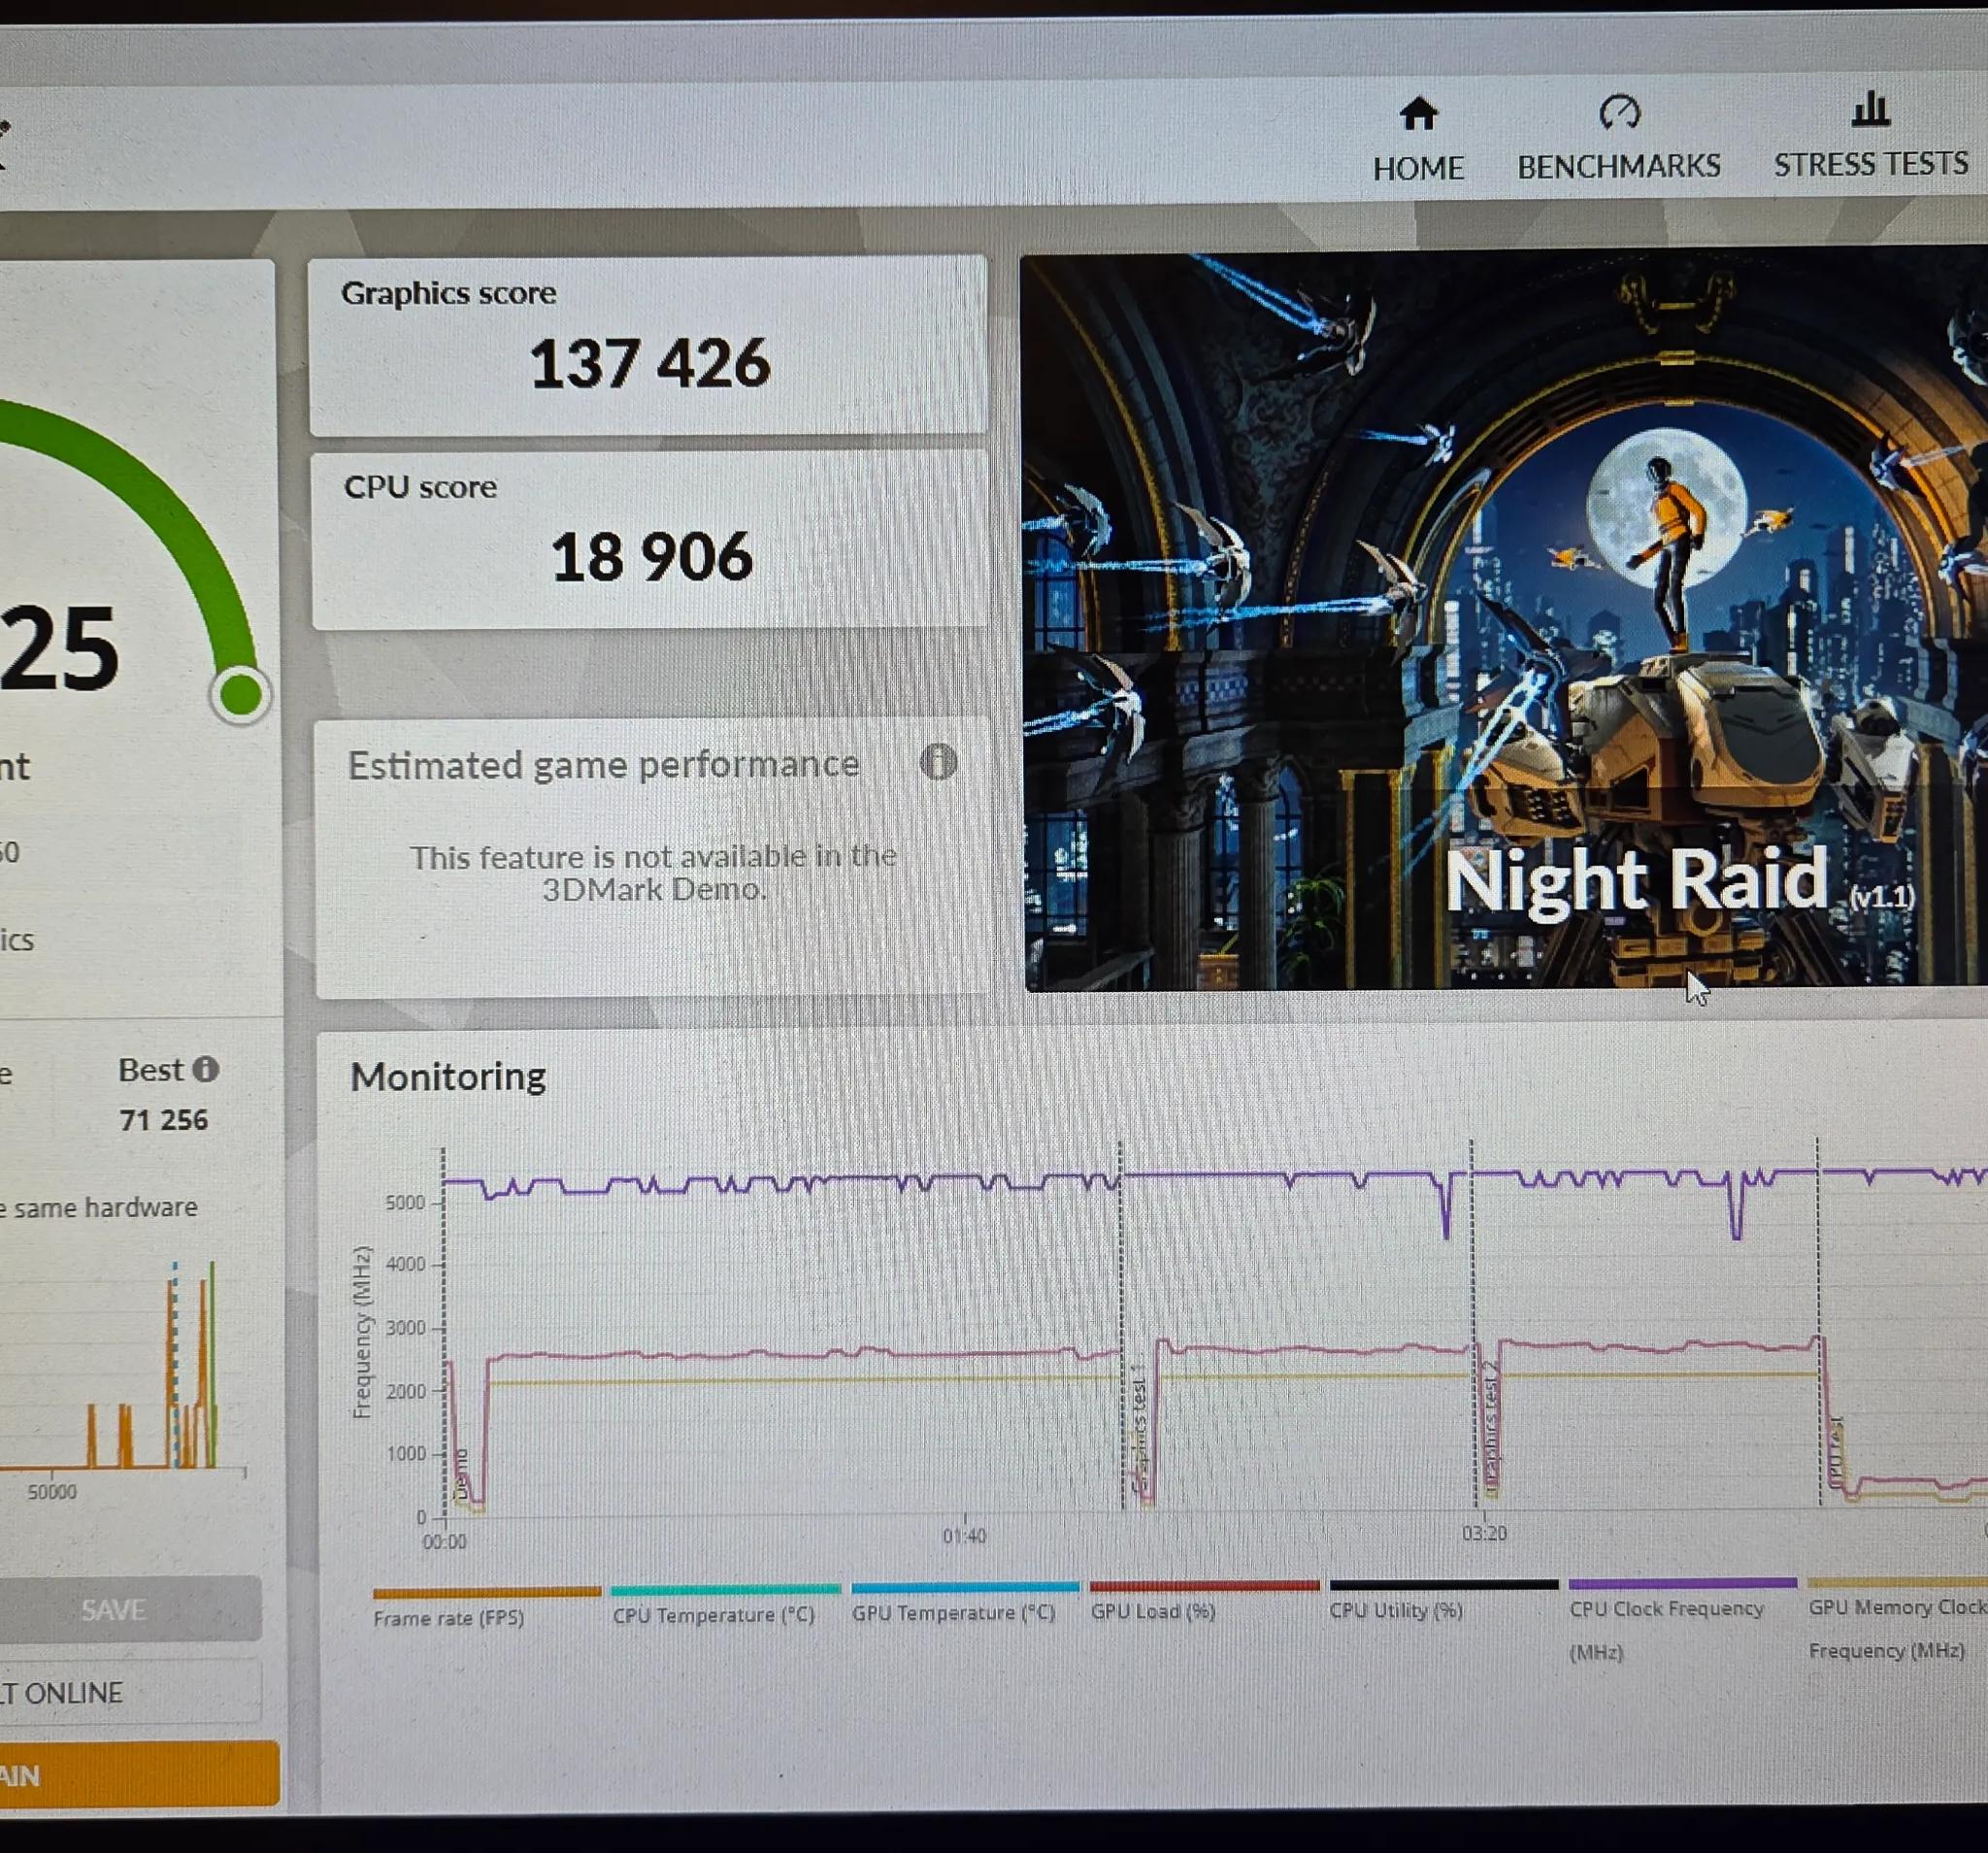This screenshot has width=1988, height=1853.
Task: Click the 'not available in the 3DMark Demo' message
Action: [653, 872]
